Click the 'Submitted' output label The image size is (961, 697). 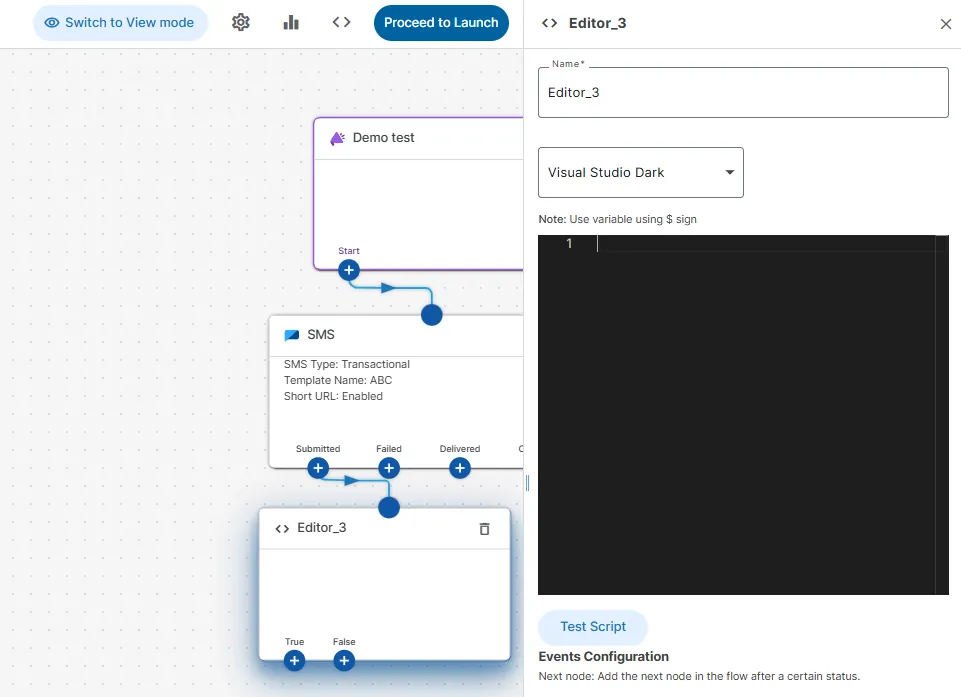tap(317, 449)
